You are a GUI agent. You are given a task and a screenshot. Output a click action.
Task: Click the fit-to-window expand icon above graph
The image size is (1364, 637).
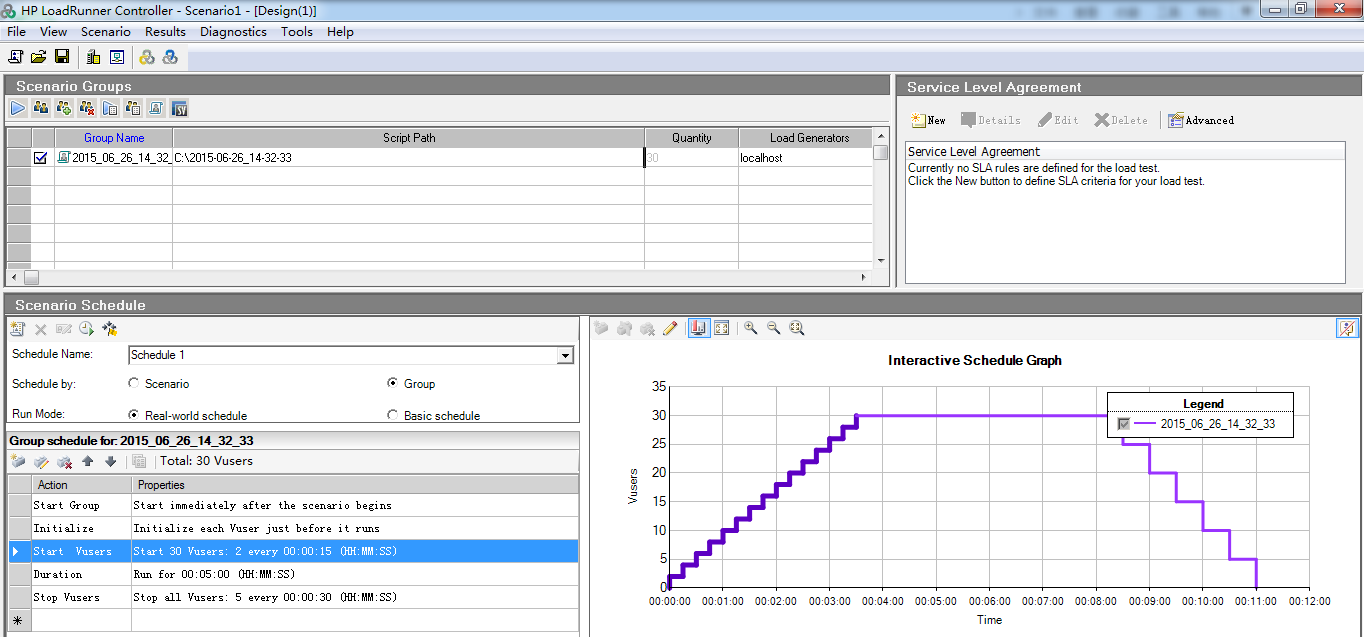[721, 328]
